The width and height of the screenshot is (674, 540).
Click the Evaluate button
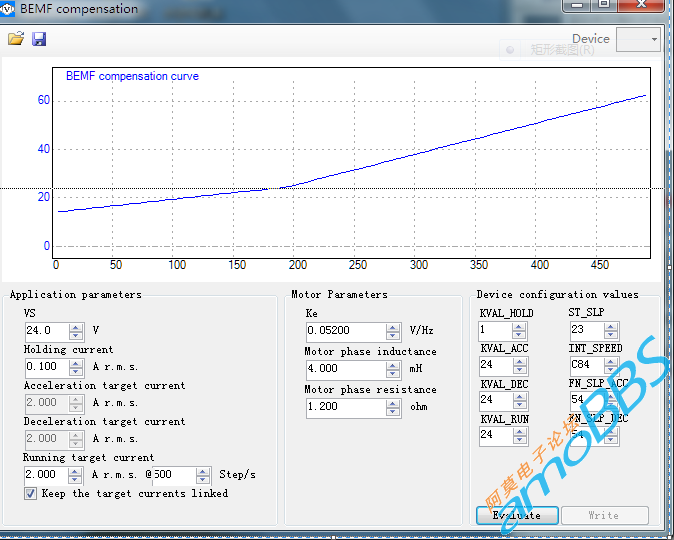click(517, 515)
